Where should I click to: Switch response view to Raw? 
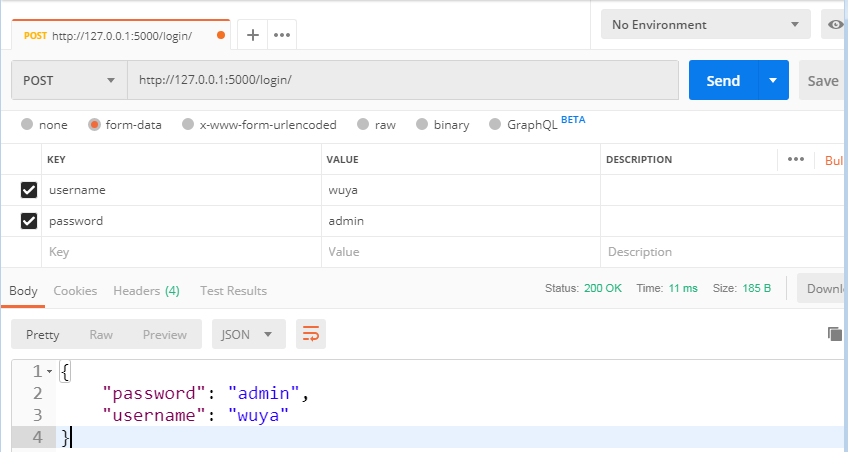[101, 334]
